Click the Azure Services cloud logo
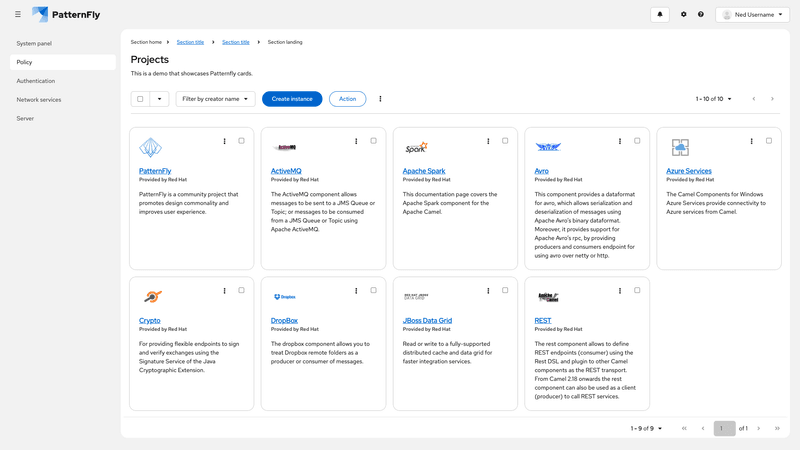The height and width of the screenshot is (450, 800). pos(680,148)
